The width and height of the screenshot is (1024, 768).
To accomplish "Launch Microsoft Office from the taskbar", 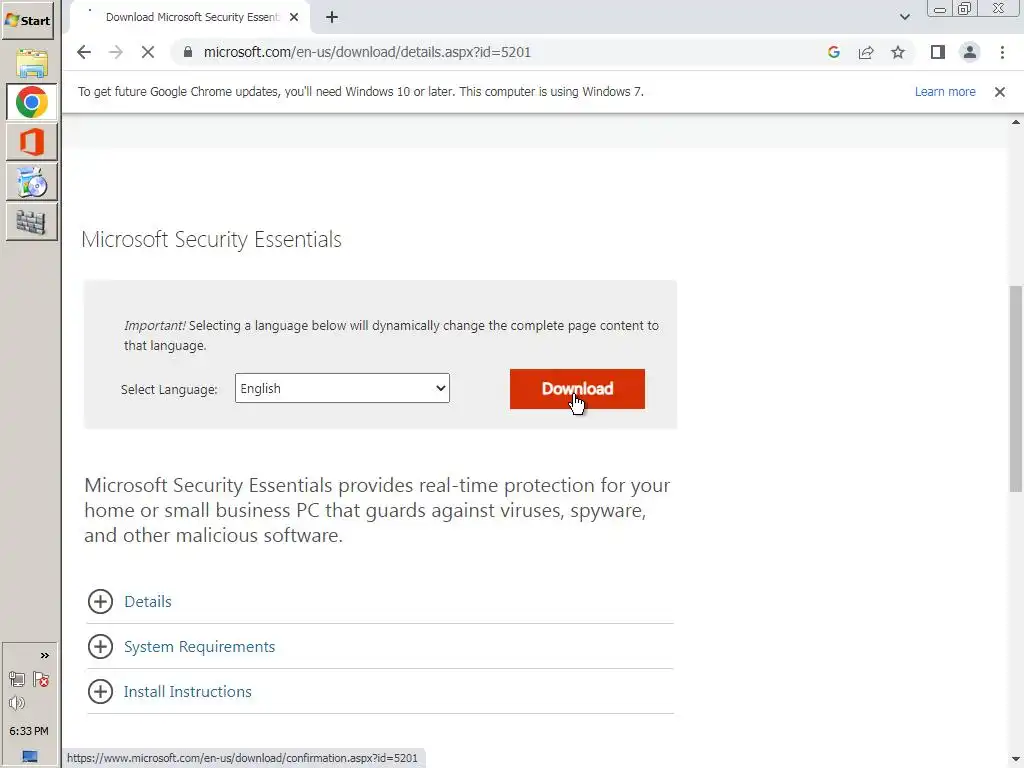I will click(32, 142).
